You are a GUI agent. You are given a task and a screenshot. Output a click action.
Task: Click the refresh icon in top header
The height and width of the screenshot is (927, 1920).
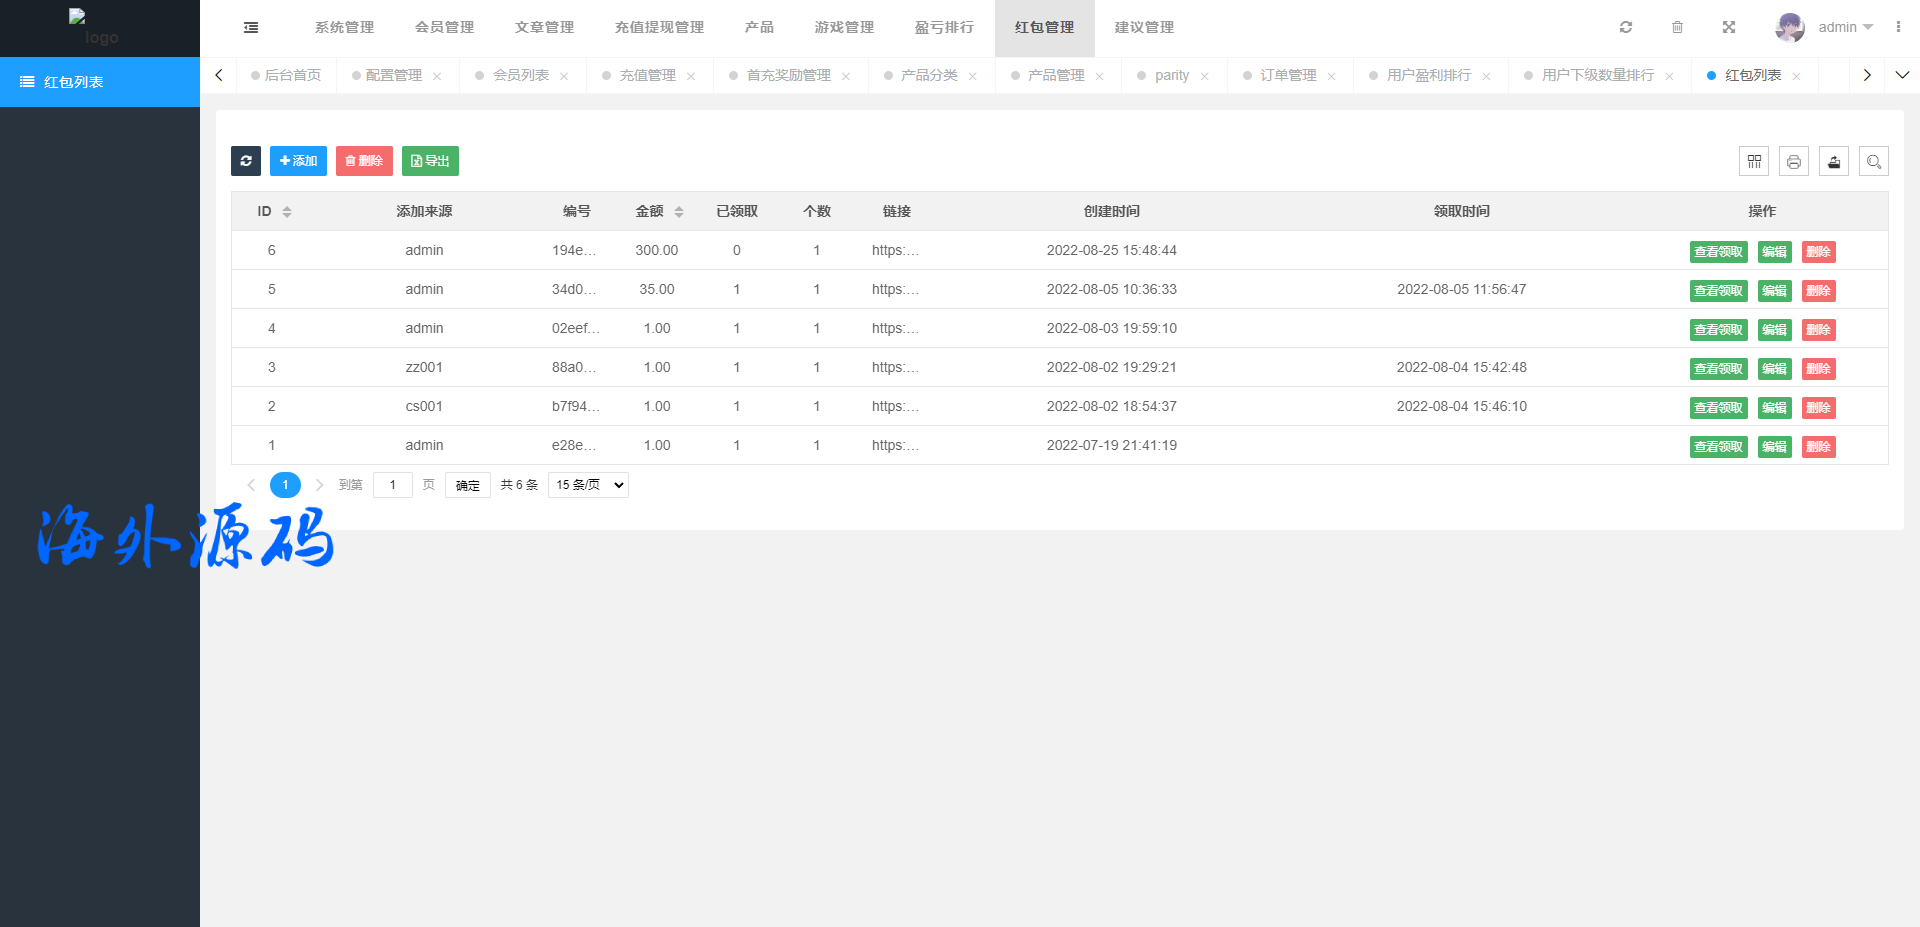[x=1626, y=28]
